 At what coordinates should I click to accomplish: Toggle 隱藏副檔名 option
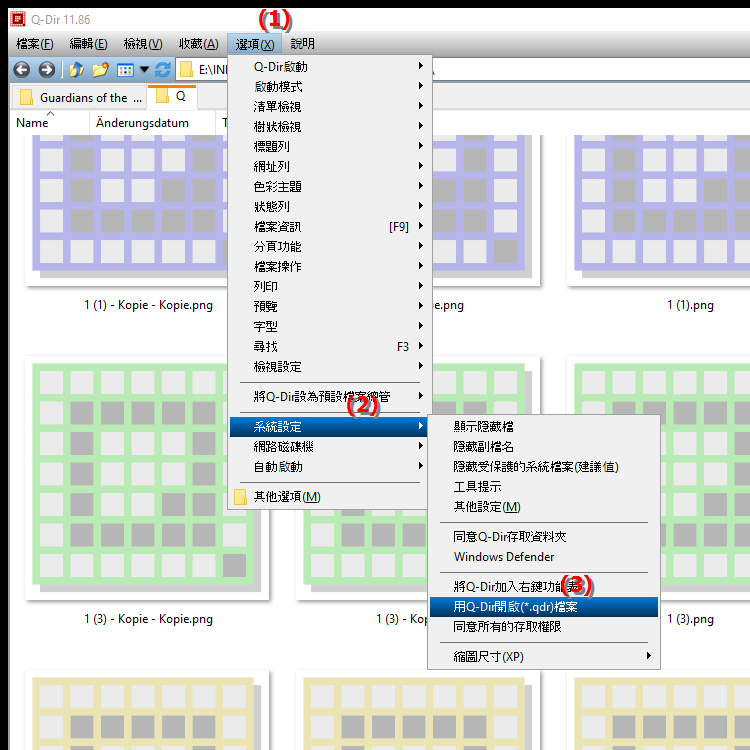tap(544, 447)
